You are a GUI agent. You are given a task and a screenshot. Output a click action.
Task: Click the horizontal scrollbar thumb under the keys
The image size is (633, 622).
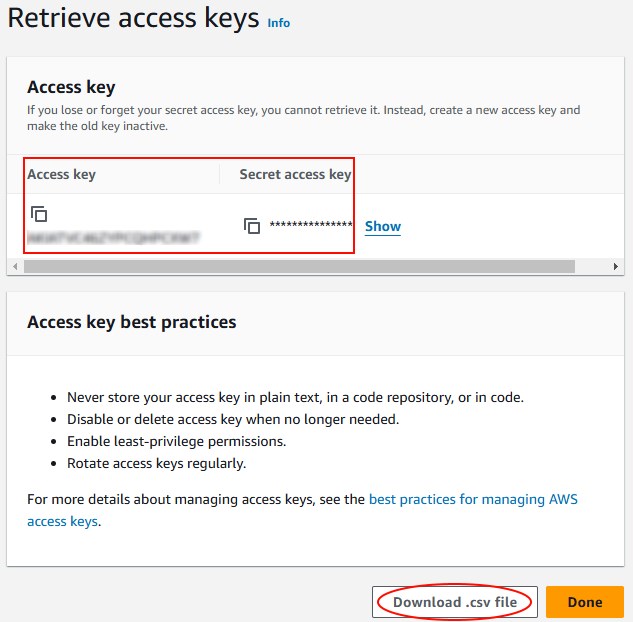(x=299, y=266)
